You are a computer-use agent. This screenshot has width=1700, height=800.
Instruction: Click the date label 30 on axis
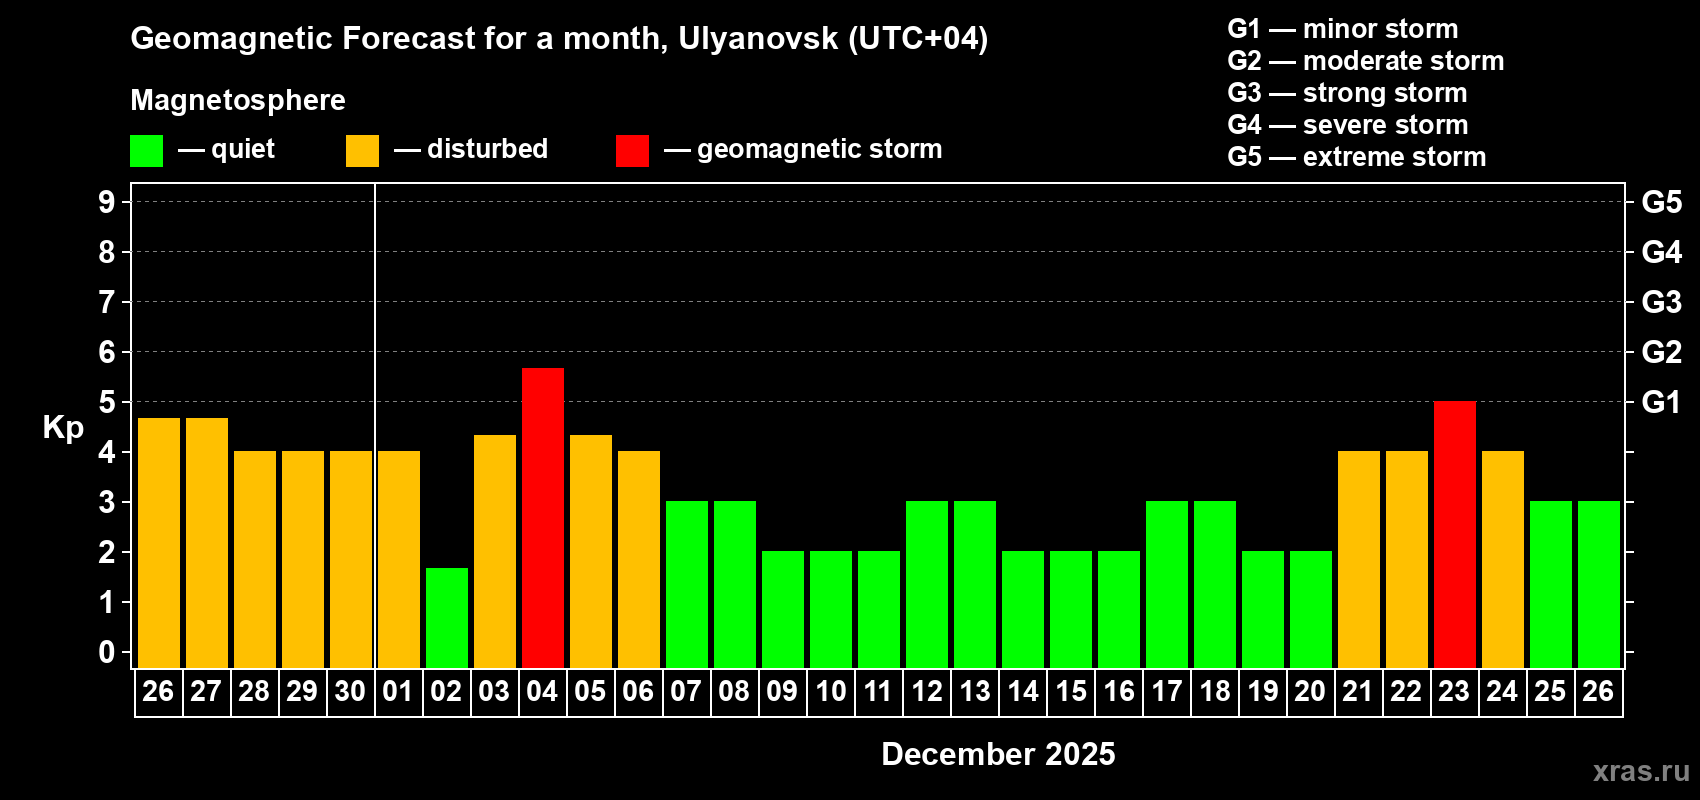pyautogui.click(x=350, y=691)
